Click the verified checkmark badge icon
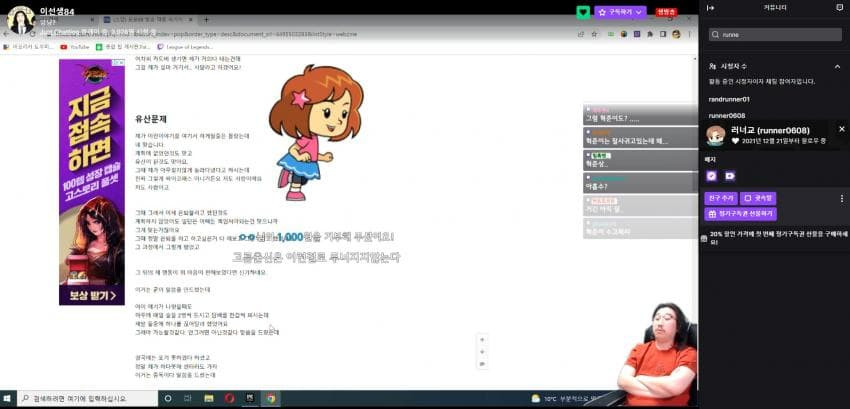The height and width of the screenshot is (409, 850). point(711,176)
